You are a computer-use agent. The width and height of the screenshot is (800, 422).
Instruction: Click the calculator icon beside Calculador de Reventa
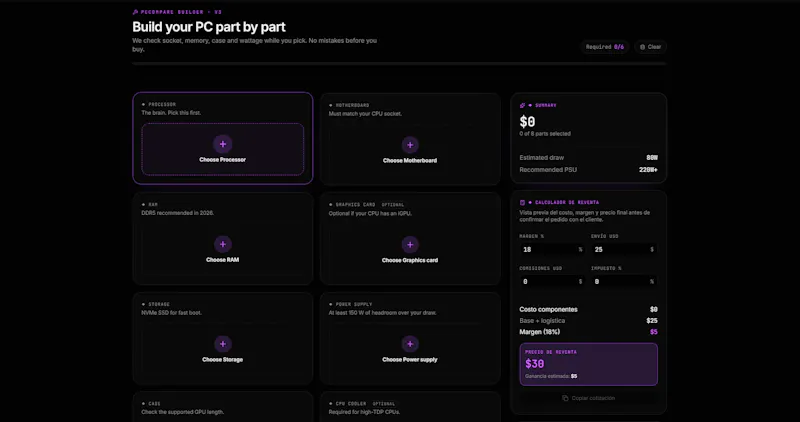tap(522, 202)
